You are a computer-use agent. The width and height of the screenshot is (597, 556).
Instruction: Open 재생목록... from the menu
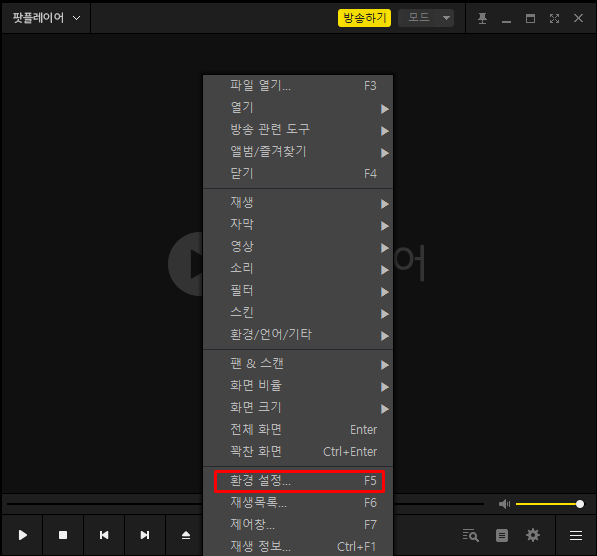coord(298,503)
